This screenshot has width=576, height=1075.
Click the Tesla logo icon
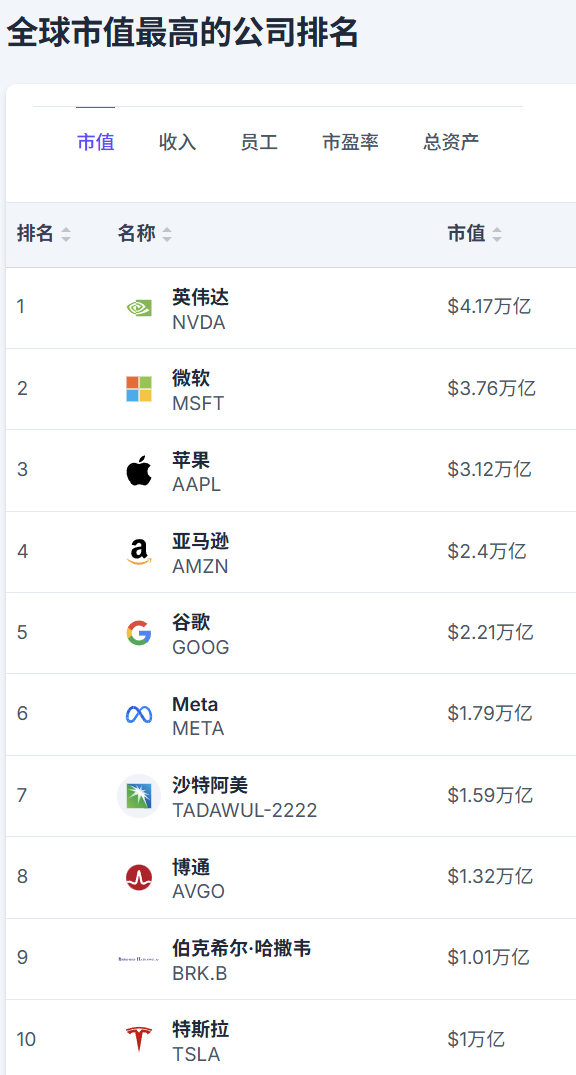coord(139,1039)
